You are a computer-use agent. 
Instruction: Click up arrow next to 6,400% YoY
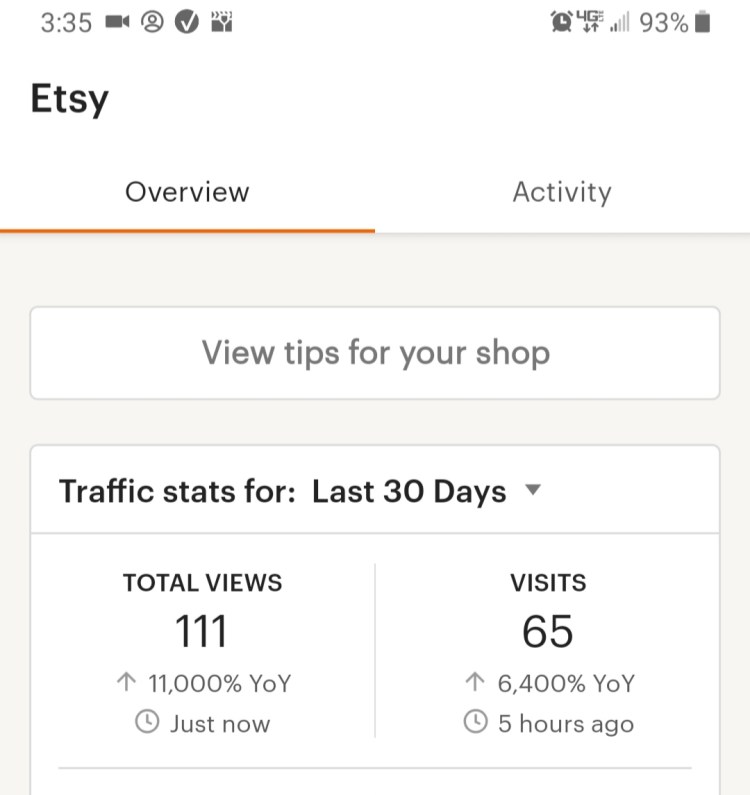click(x=475, y=684)
